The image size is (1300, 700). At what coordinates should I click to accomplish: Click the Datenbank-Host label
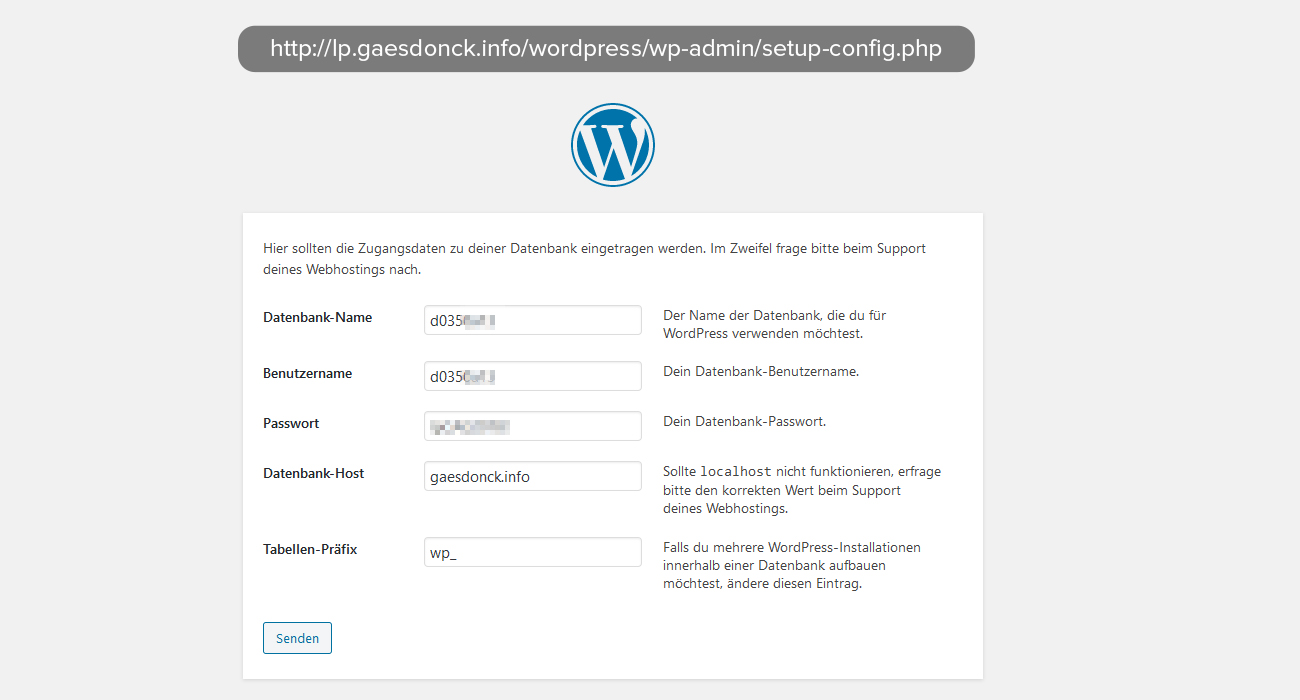tap(313, 474)
